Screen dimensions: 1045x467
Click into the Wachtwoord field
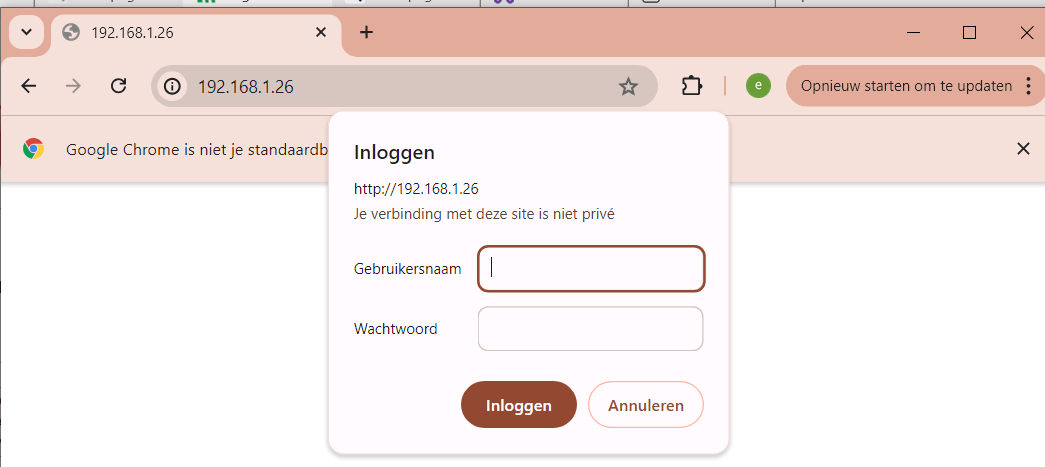[591, 329]
